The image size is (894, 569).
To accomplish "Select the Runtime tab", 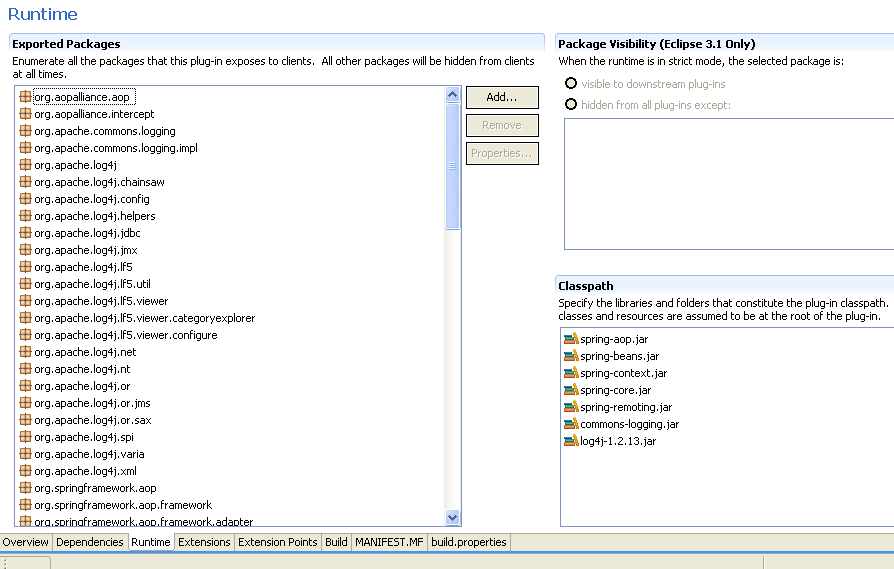I will click(151, 542).
